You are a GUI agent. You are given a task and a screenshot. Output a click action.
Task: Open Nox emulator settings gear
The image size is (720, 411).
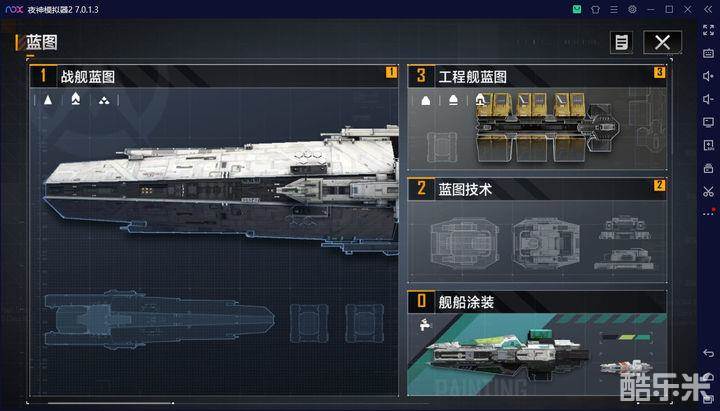point(632,9)
